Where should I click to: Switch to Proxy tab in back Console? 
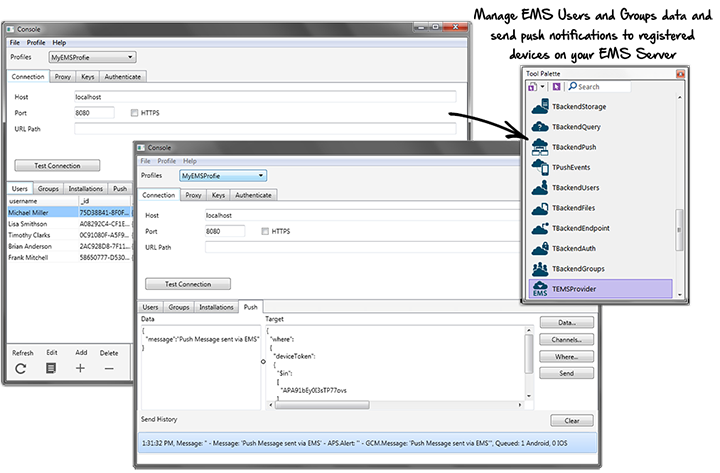[x=63, y=77]
